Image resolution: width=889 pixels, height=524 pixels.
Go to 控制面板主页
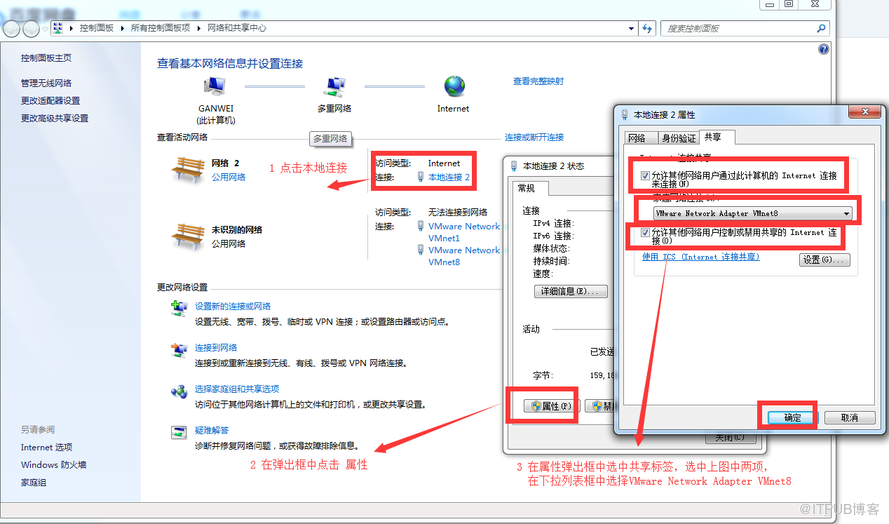click(x=46, y=58)
